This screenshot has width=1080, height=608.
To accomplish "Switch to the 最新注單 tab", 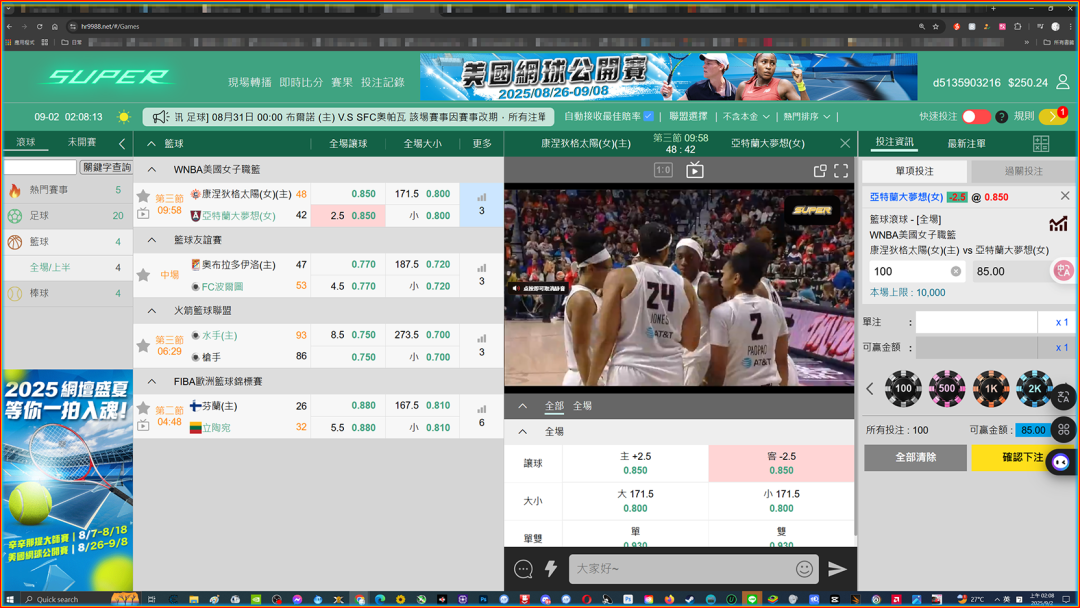I will (966, 143).
